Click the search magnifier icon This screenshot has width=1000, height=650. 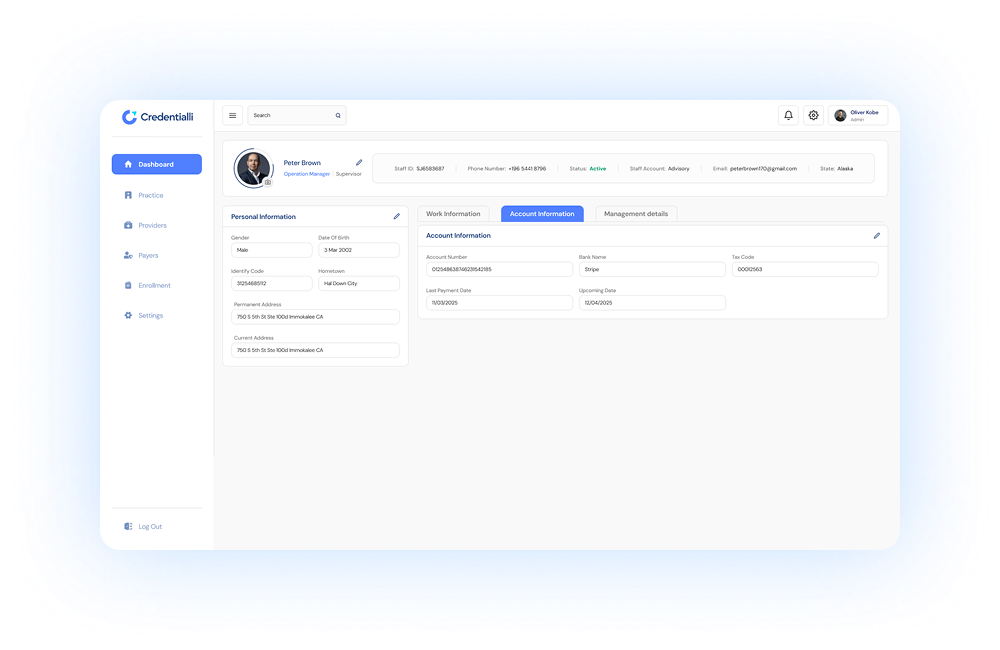(338, 116)
